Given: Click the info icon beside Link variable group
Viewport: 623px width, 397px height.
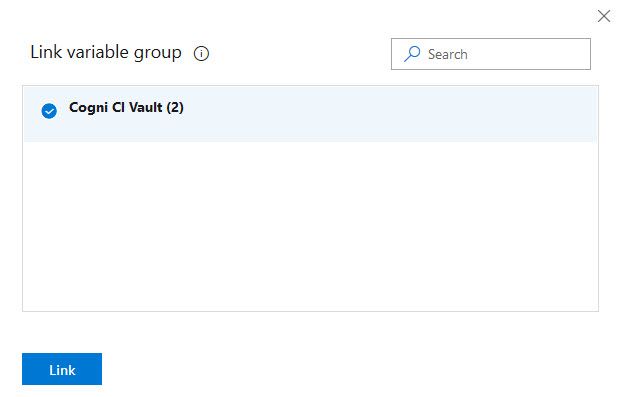Looking at the screenshot, I should pyautogui.click(x=201, y=53).
